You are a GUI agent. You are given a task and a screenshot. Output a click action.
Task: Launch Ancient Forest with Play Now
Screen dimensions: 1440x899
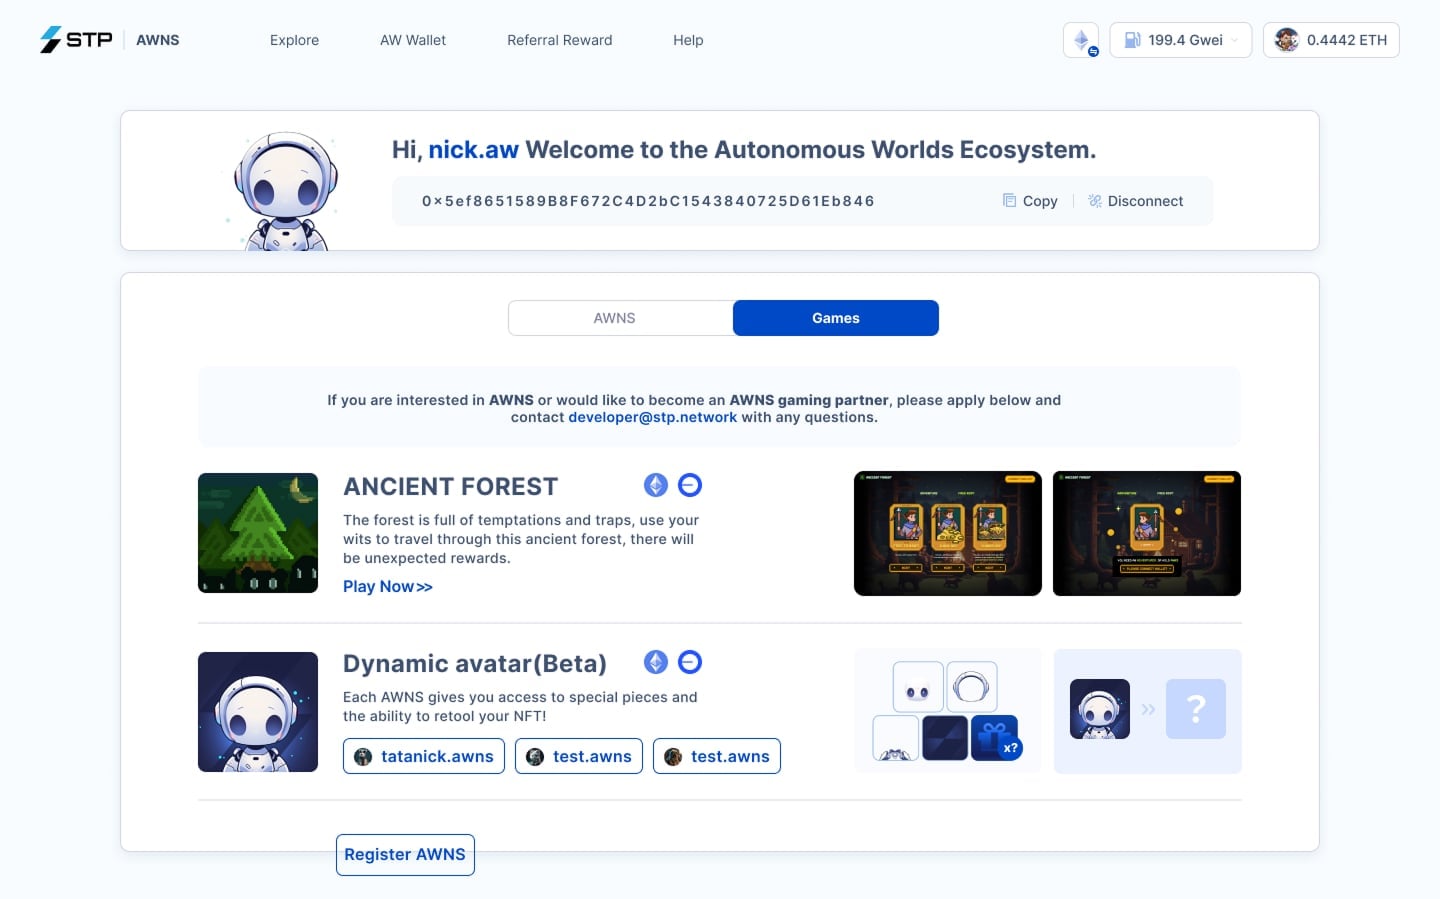pyautogui.click(x=388, y=587)
